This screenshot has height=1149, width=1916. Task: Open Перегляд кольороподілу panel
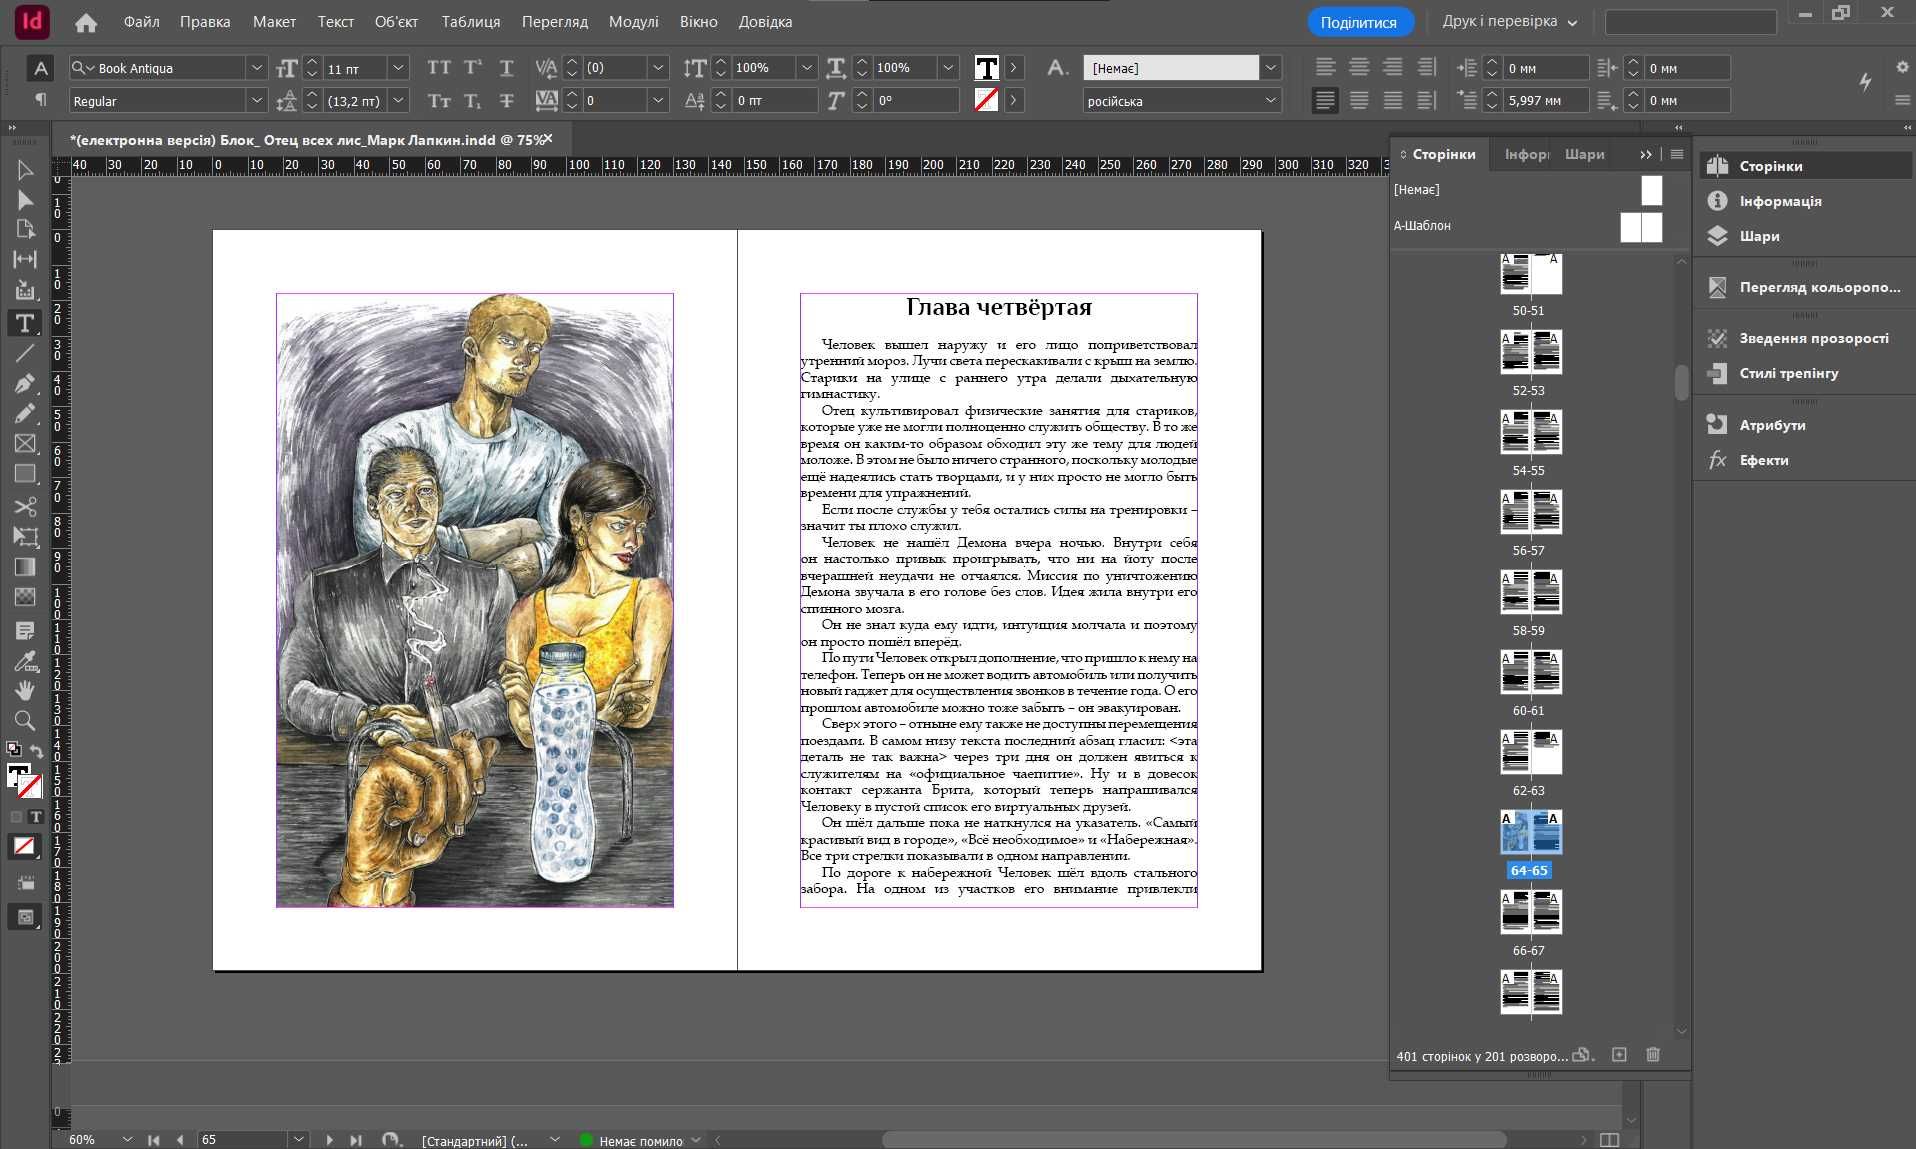click(1819, 287)
